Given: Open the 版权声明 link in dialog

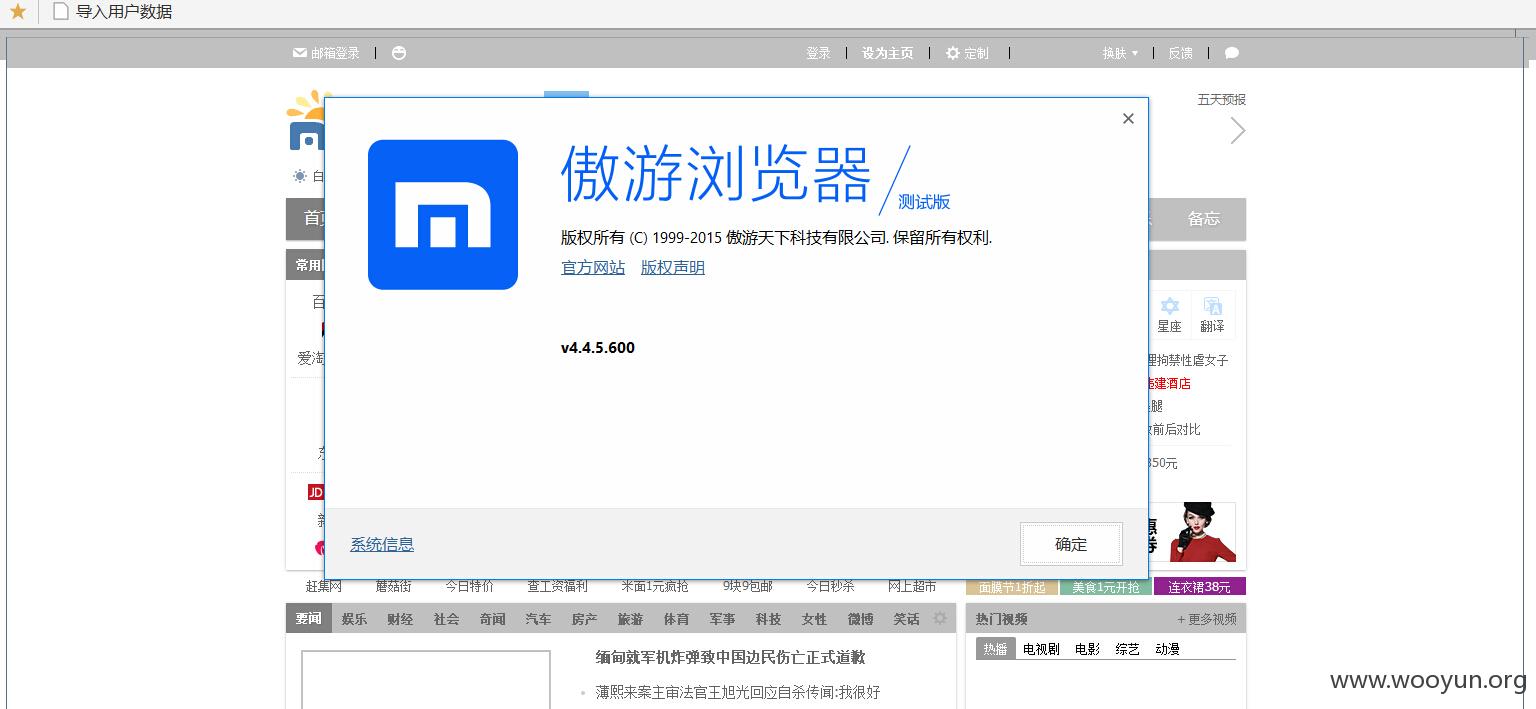Looking at the screenshot, I should point(673,267).
